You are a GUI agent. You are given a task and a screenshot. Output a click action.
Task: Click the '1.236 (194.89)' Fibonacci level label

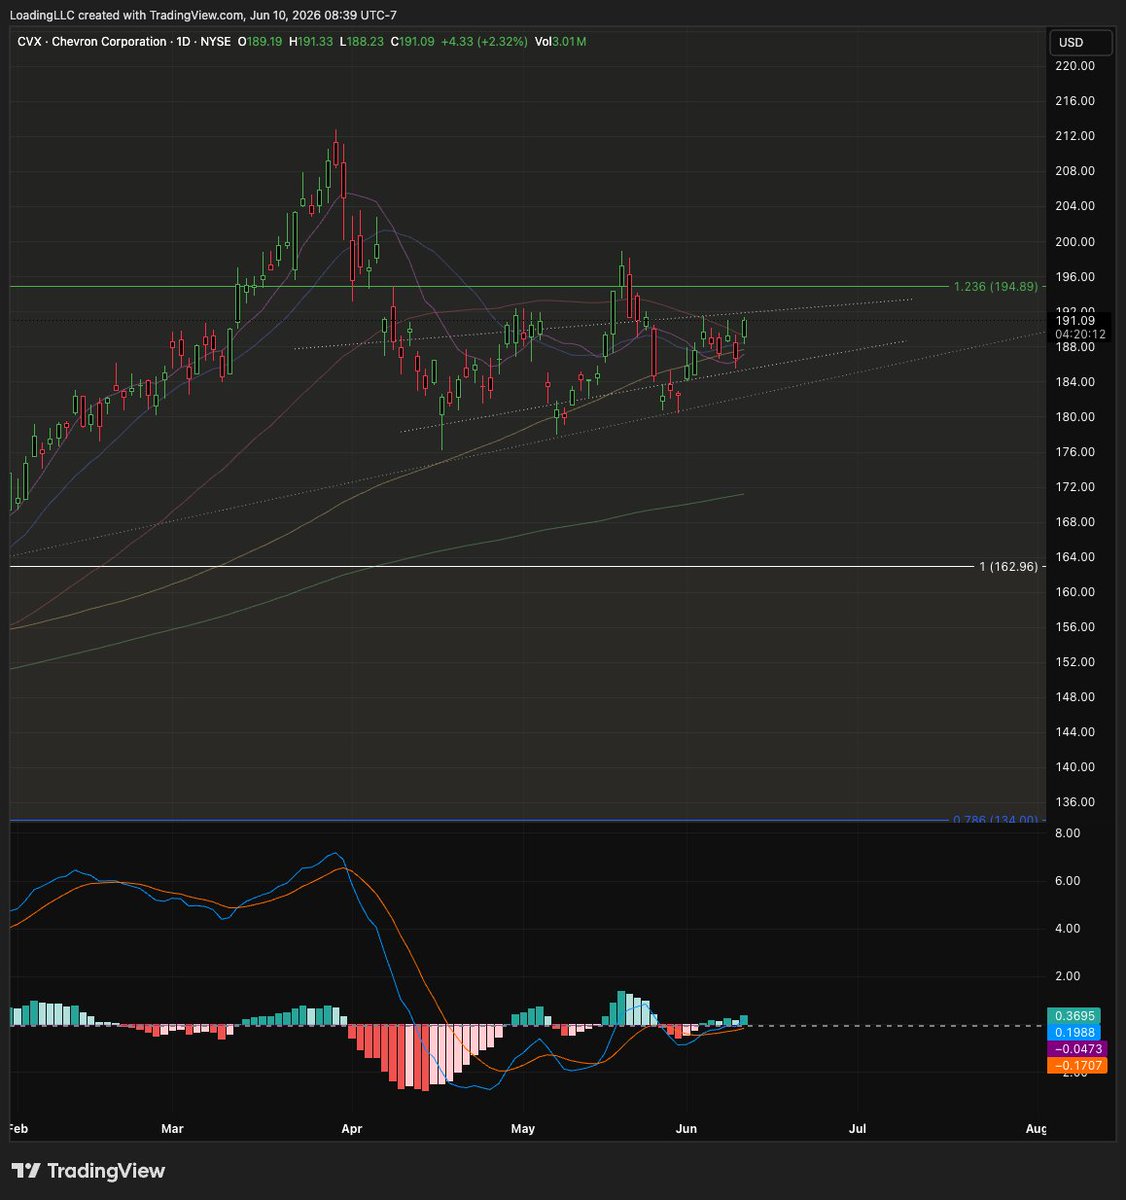pyautogui.click(x=995, y=287)
